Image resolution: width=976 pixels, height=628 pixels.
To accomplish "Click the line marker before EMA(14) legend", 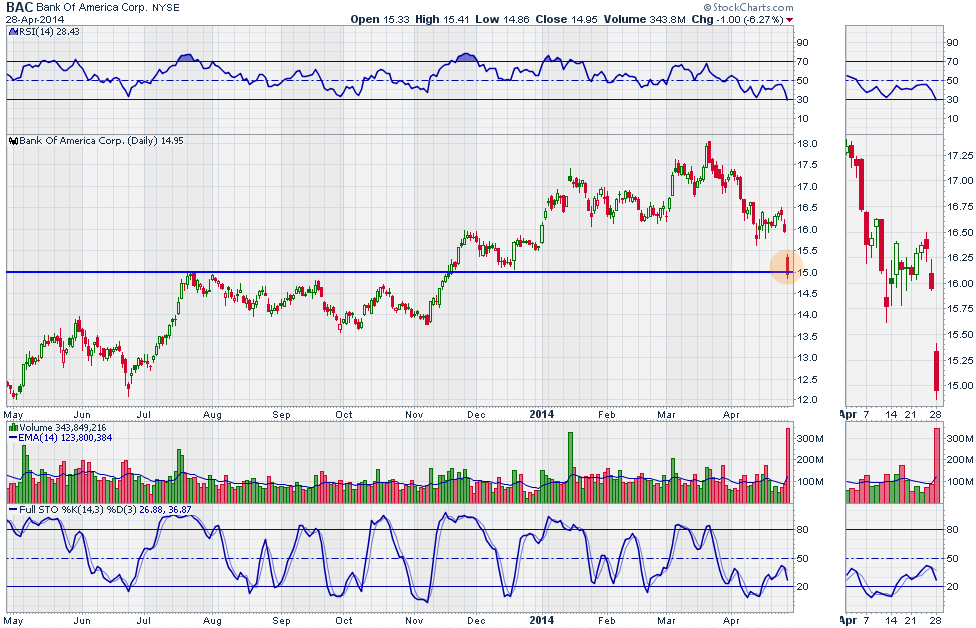I will 13,438.
